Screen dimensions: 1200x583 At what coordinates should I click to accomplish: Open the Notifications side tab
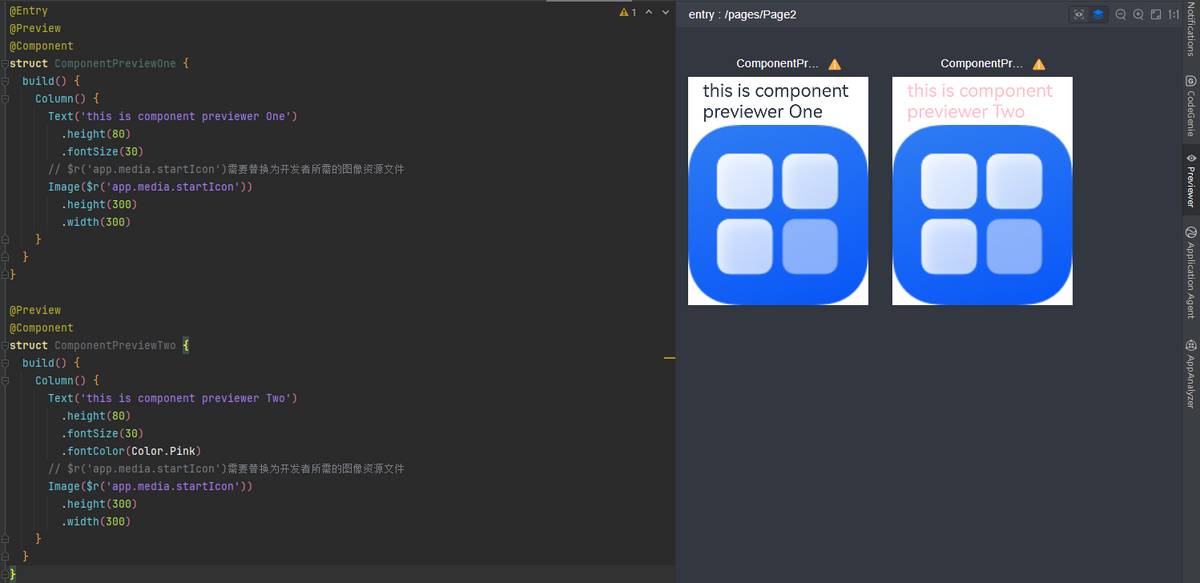pyautogui.click(x=1190, y=28)
